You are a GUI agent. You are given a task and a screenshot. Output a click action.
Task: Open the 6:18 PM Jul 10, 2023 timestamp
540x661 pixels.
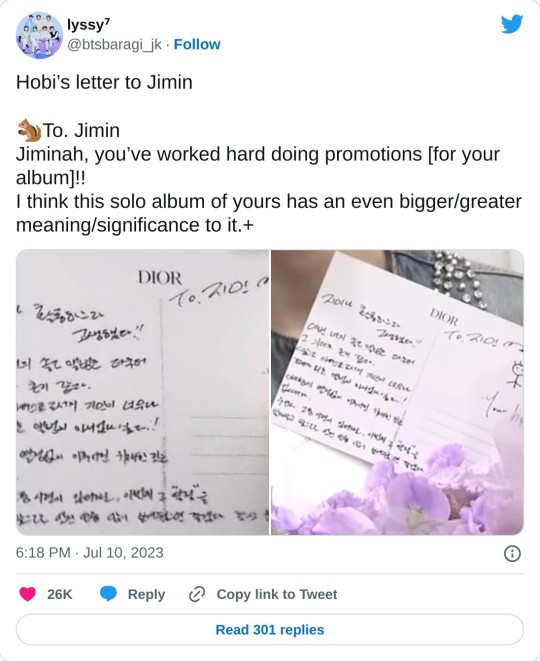point(90,553)
